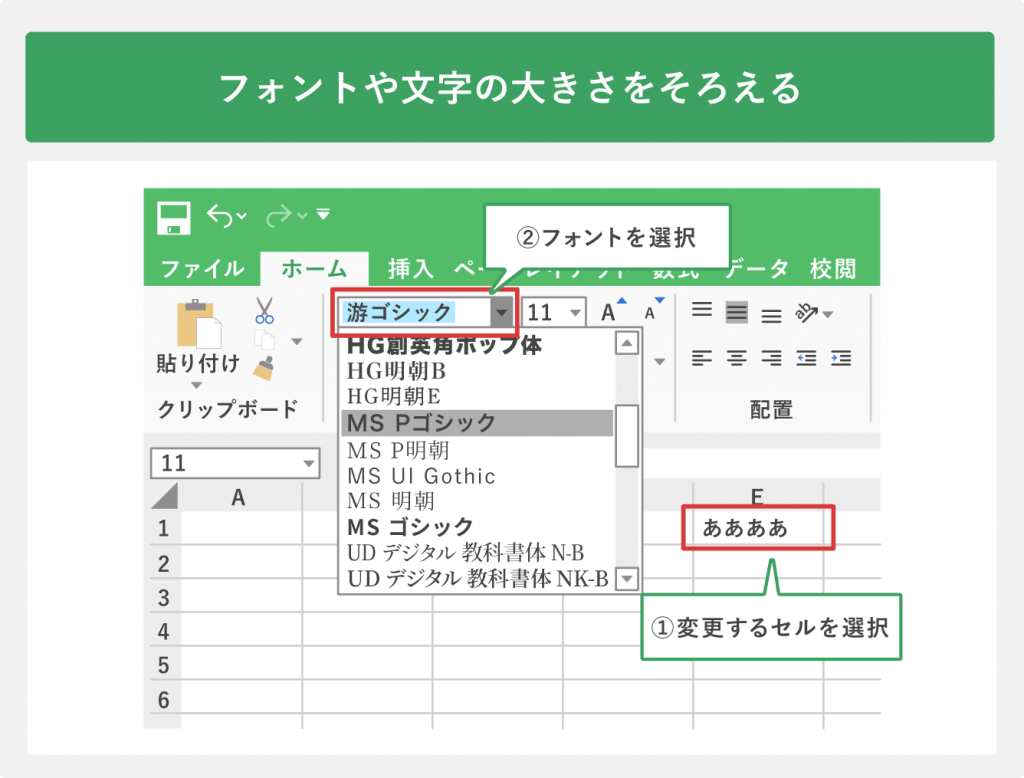Select row 3 header
This screenshot has width=1024, height=778.
164,597
